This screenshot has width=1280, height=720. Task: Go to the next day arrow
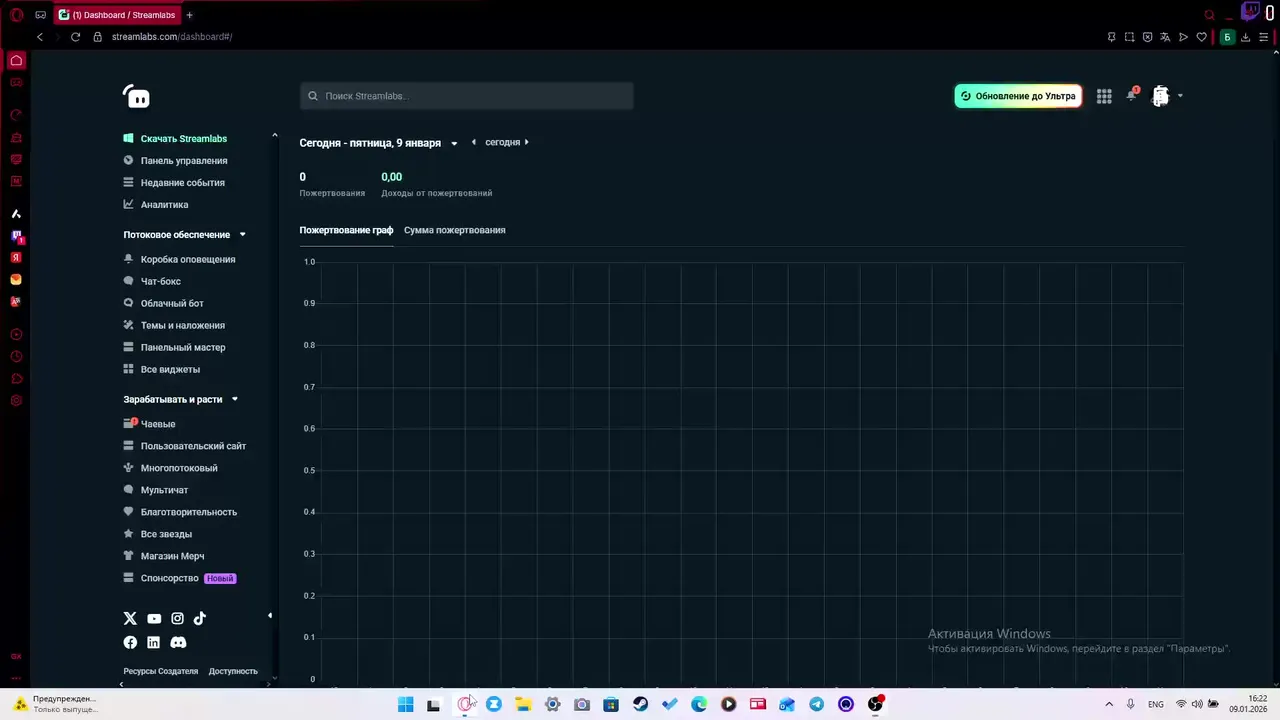pos(527,142)
